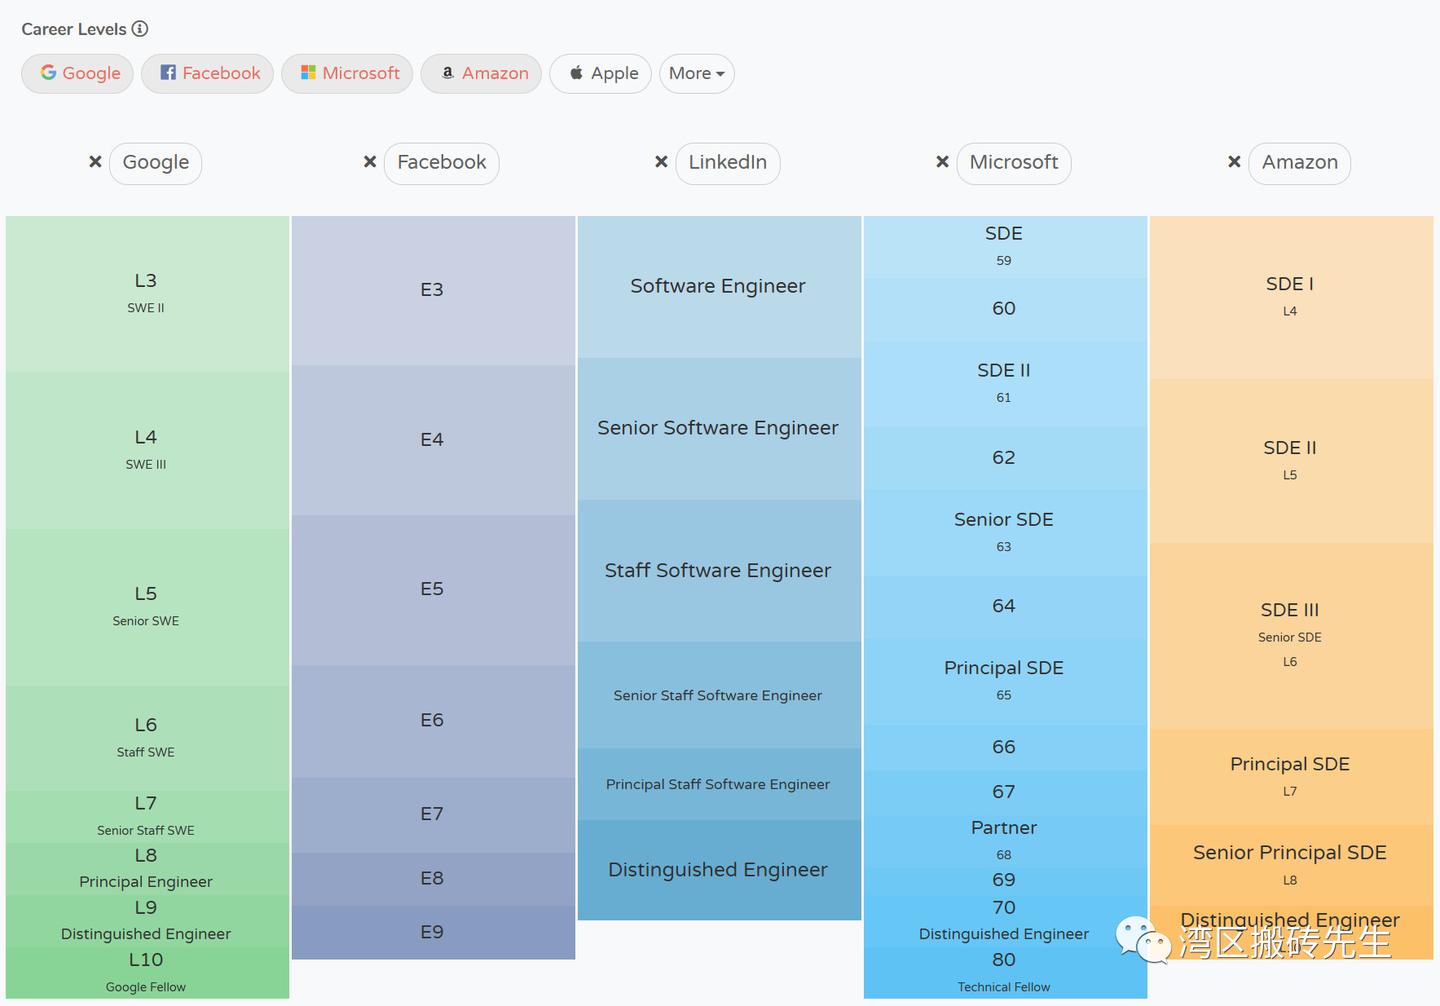Select Amazon Senior Principal SDE L8 block

click(x=1291, y=866)
